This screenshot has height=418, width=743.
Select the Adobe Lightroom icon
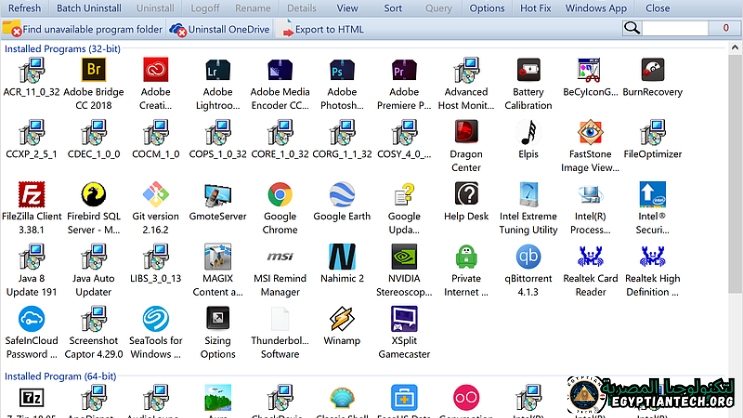point(217,70)
